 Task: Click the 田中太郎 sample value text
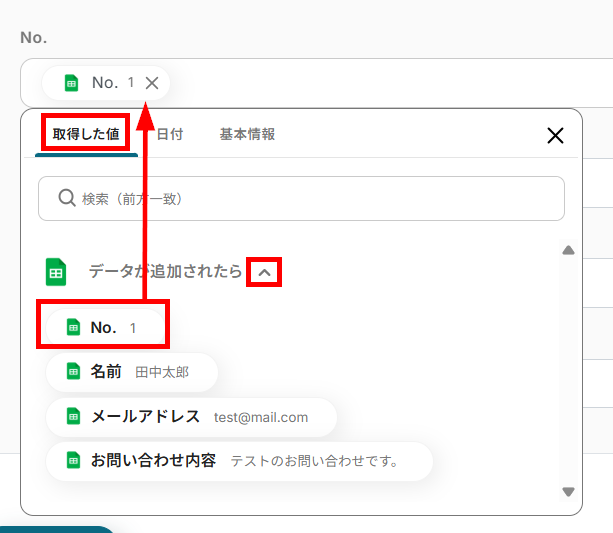click(162, 372)
